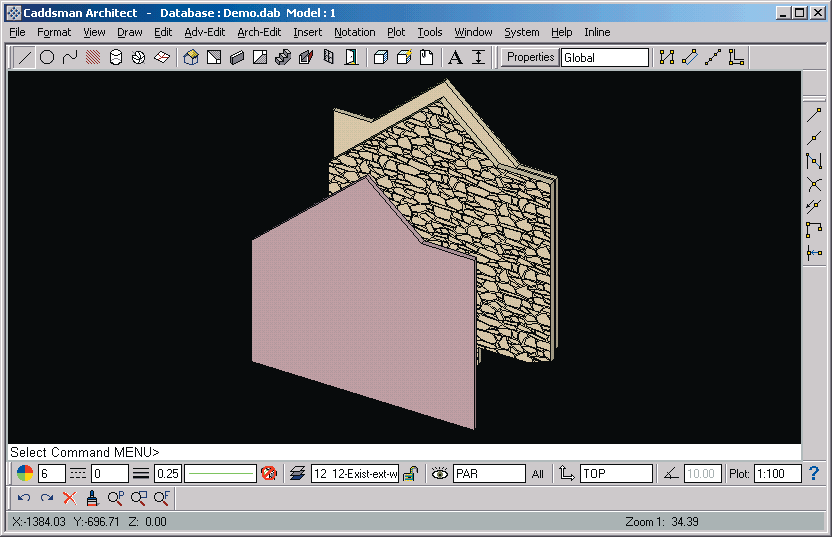Open the layer selector '12-Exist-ext-w' box
Screen dimensions: 832x537
click(355, 474)
